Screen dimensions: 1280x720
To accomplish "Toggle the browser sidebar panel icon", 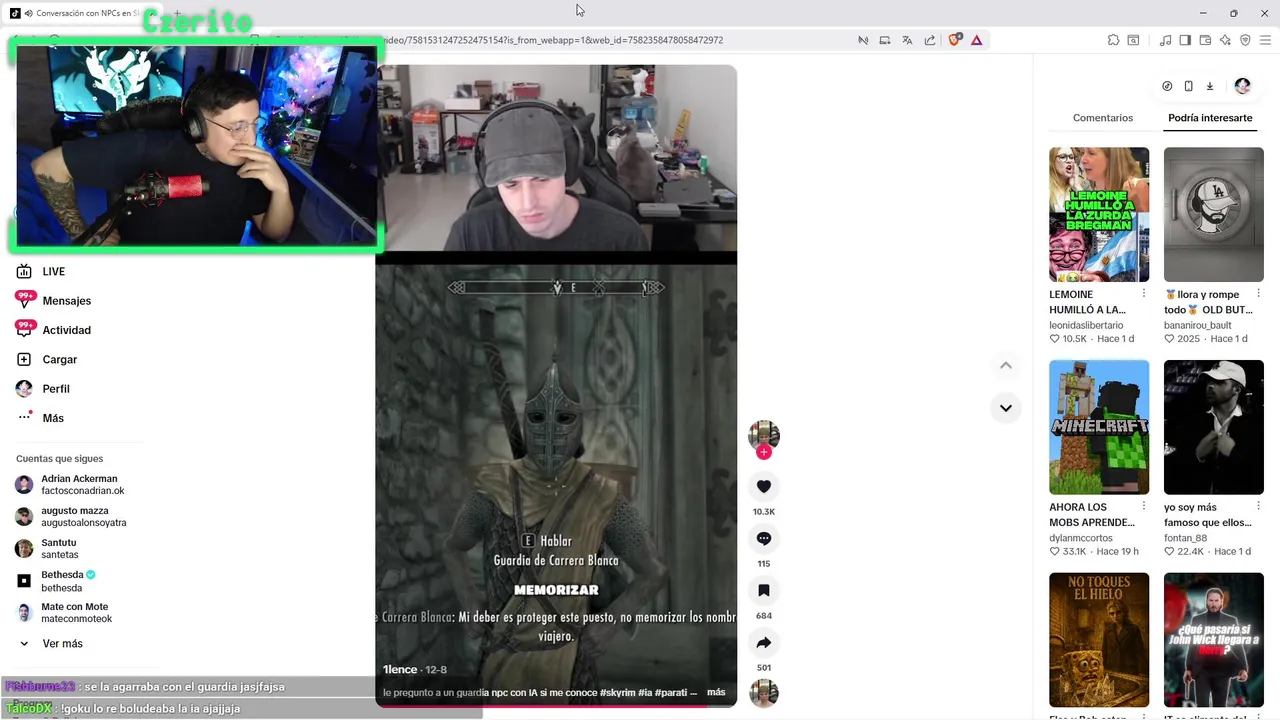I will [x=1185, y=40].
